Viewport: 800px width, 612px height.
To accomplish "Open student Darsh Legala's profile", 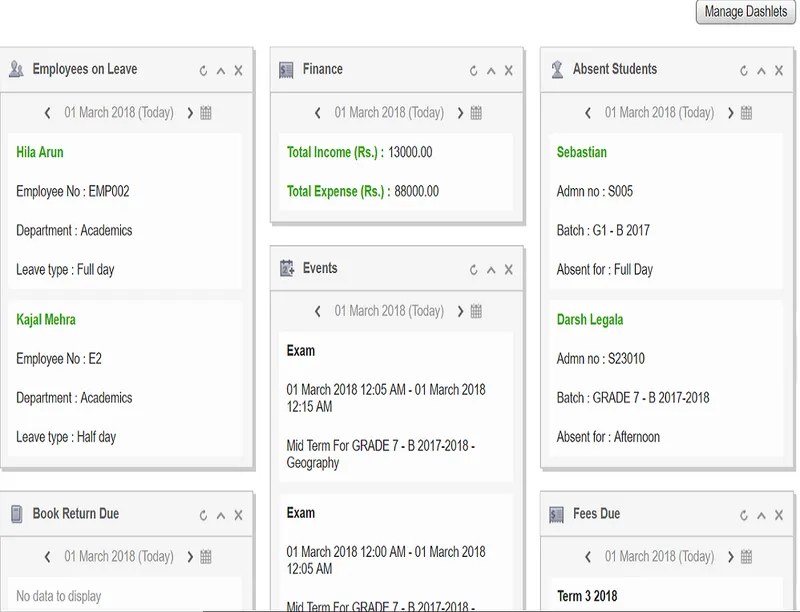I will point(590,319).
